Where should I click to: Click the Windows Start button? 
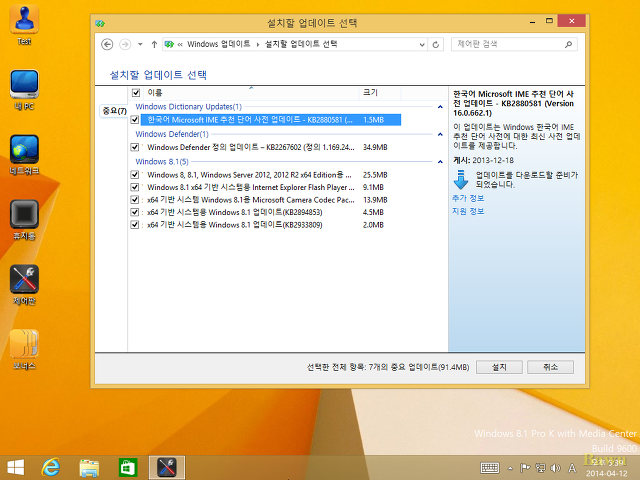(16, 467)
